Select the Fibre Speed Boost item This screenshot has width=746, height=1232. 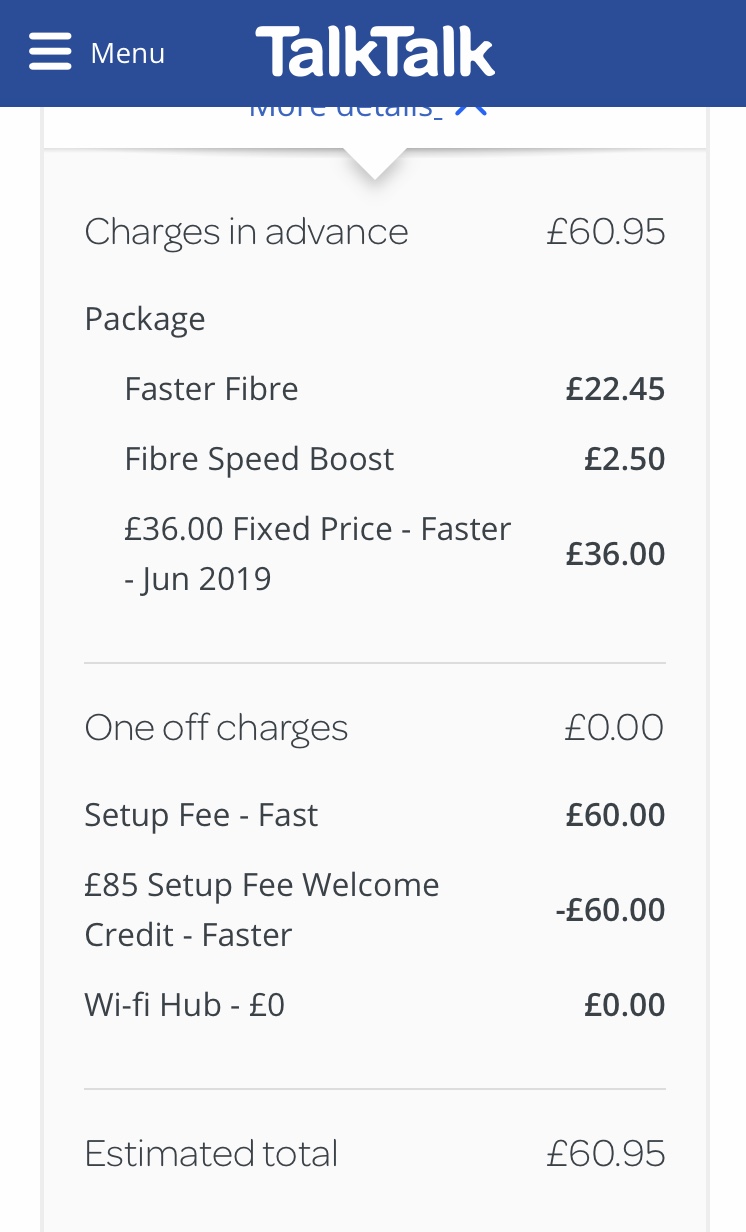[x=259, y=459]
